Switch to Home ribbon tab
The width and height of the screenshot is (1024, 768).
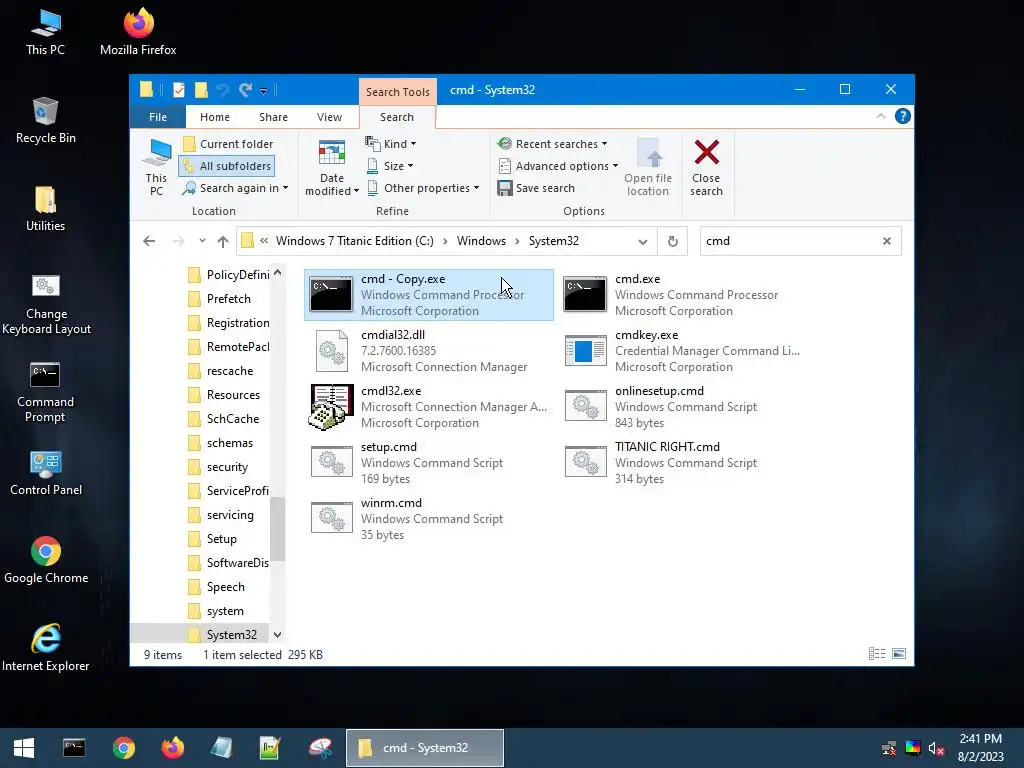click(215, 117)
